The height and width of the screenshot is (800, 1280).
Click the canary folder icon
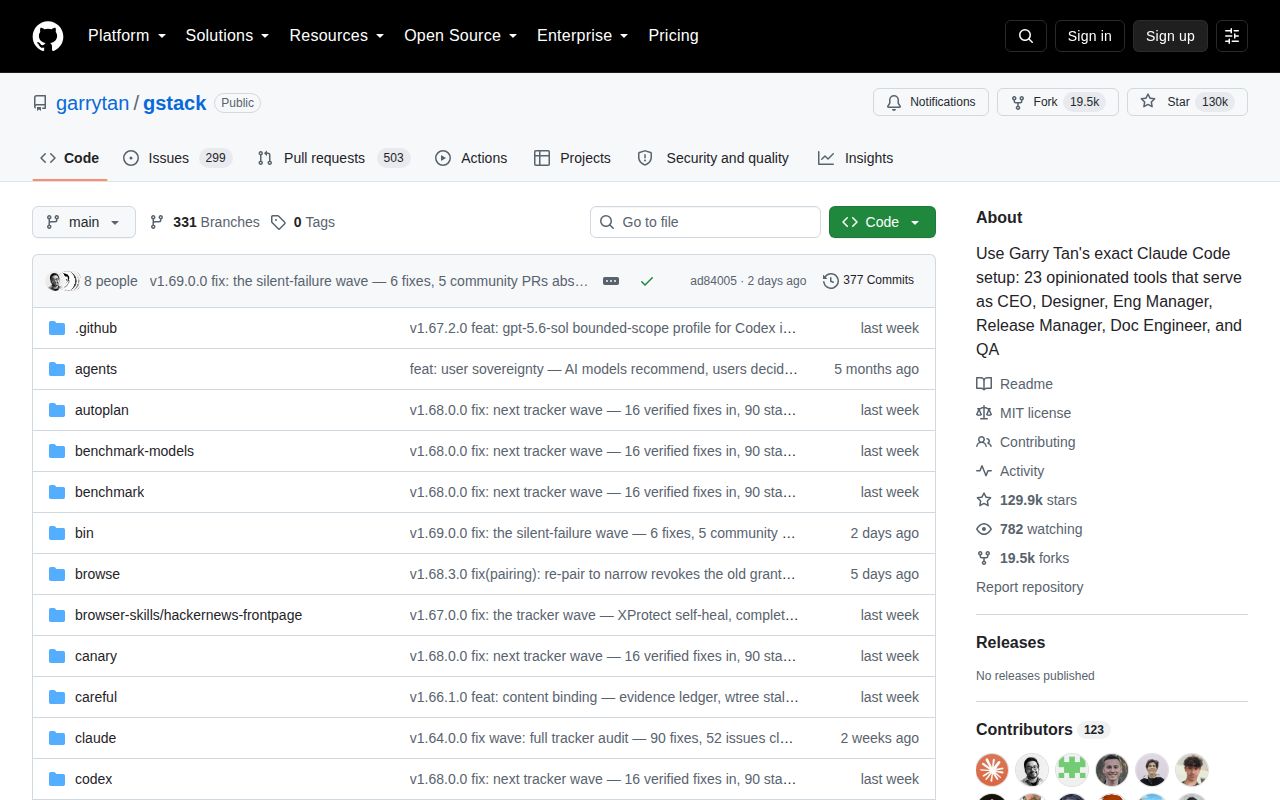(x=57, y=656)
